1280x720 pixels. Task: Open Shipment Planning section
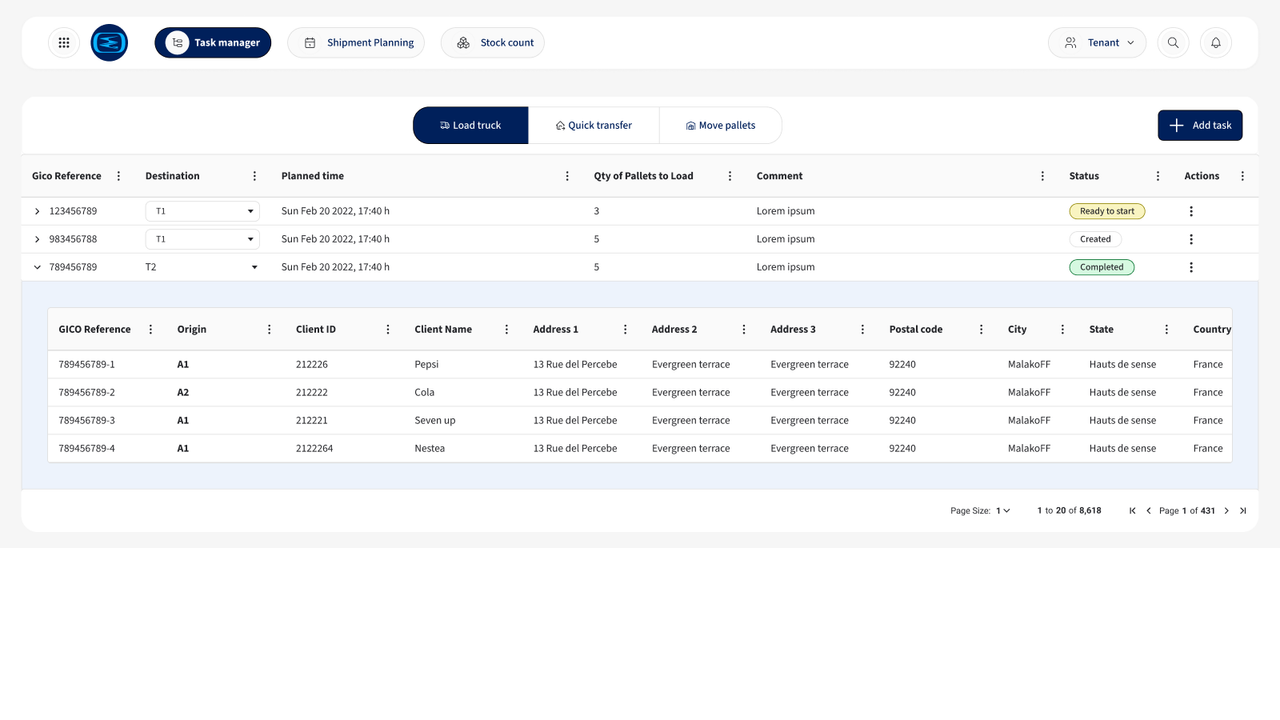point(356,43)
